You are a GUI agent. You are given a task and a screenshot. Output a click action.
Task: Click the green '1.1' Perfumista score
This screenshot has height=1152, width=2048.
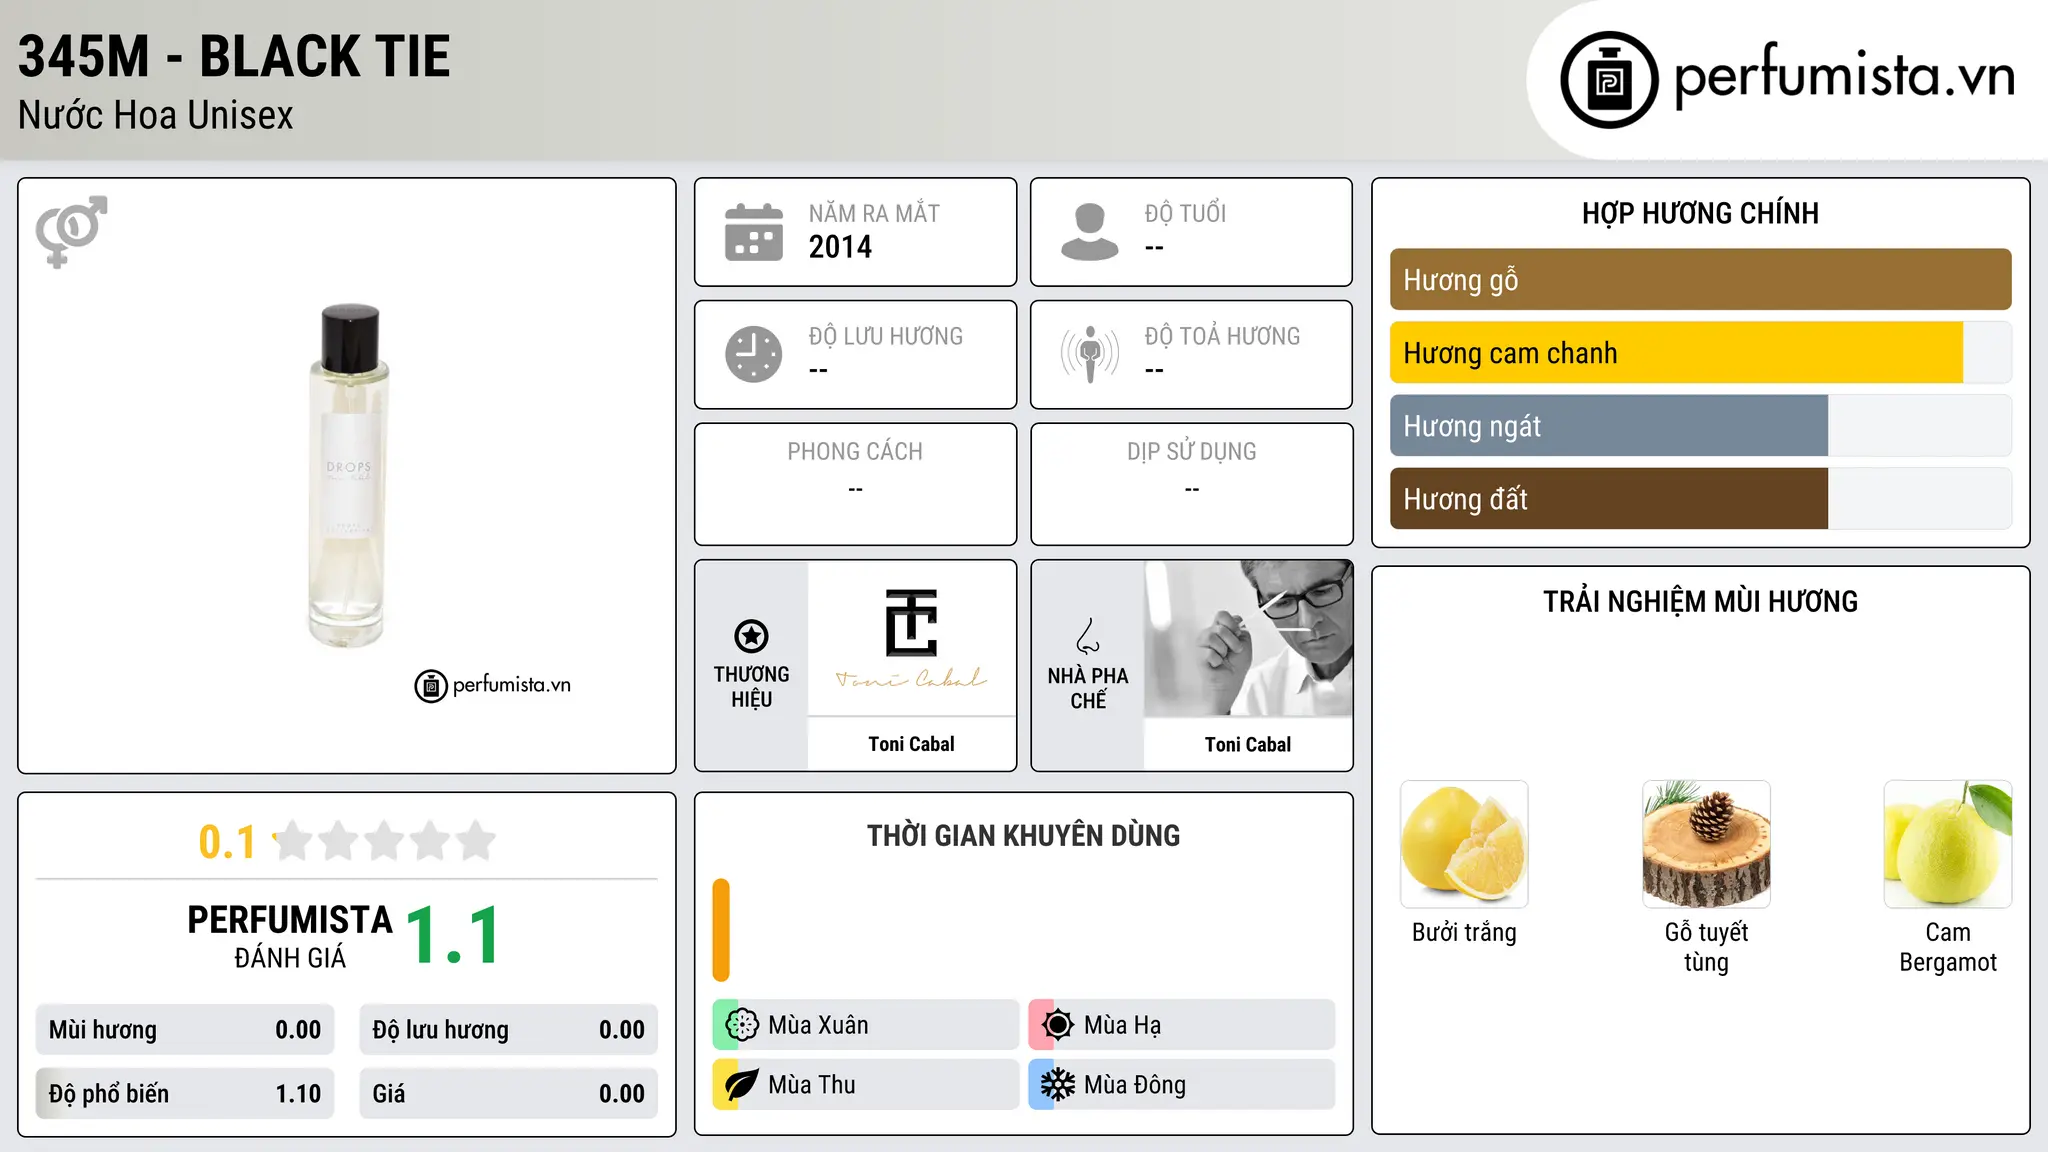pyautogui.click(x=453, y=936)
